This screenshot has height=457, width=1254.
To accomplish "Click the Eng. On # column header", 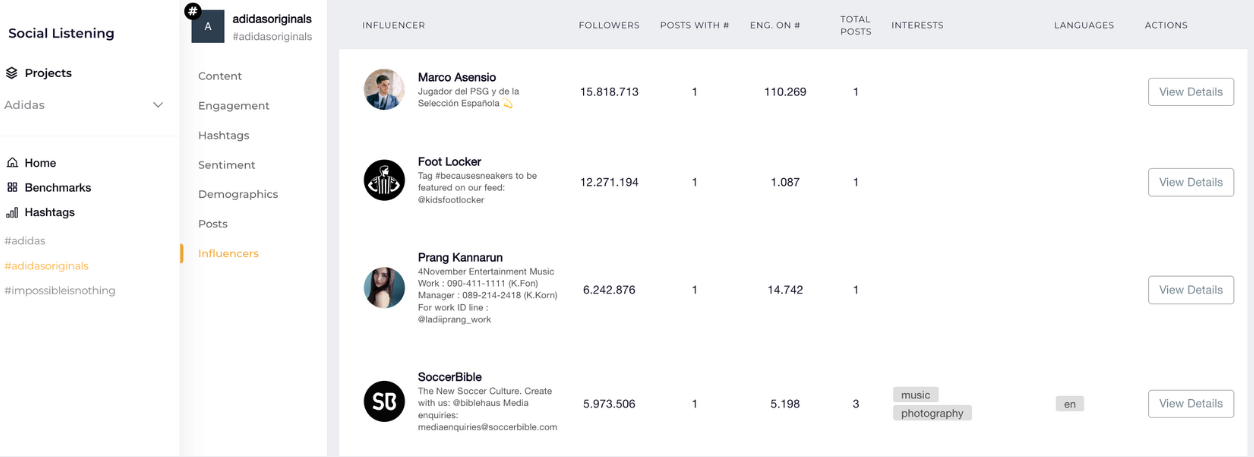I will (x=775, y=25).
